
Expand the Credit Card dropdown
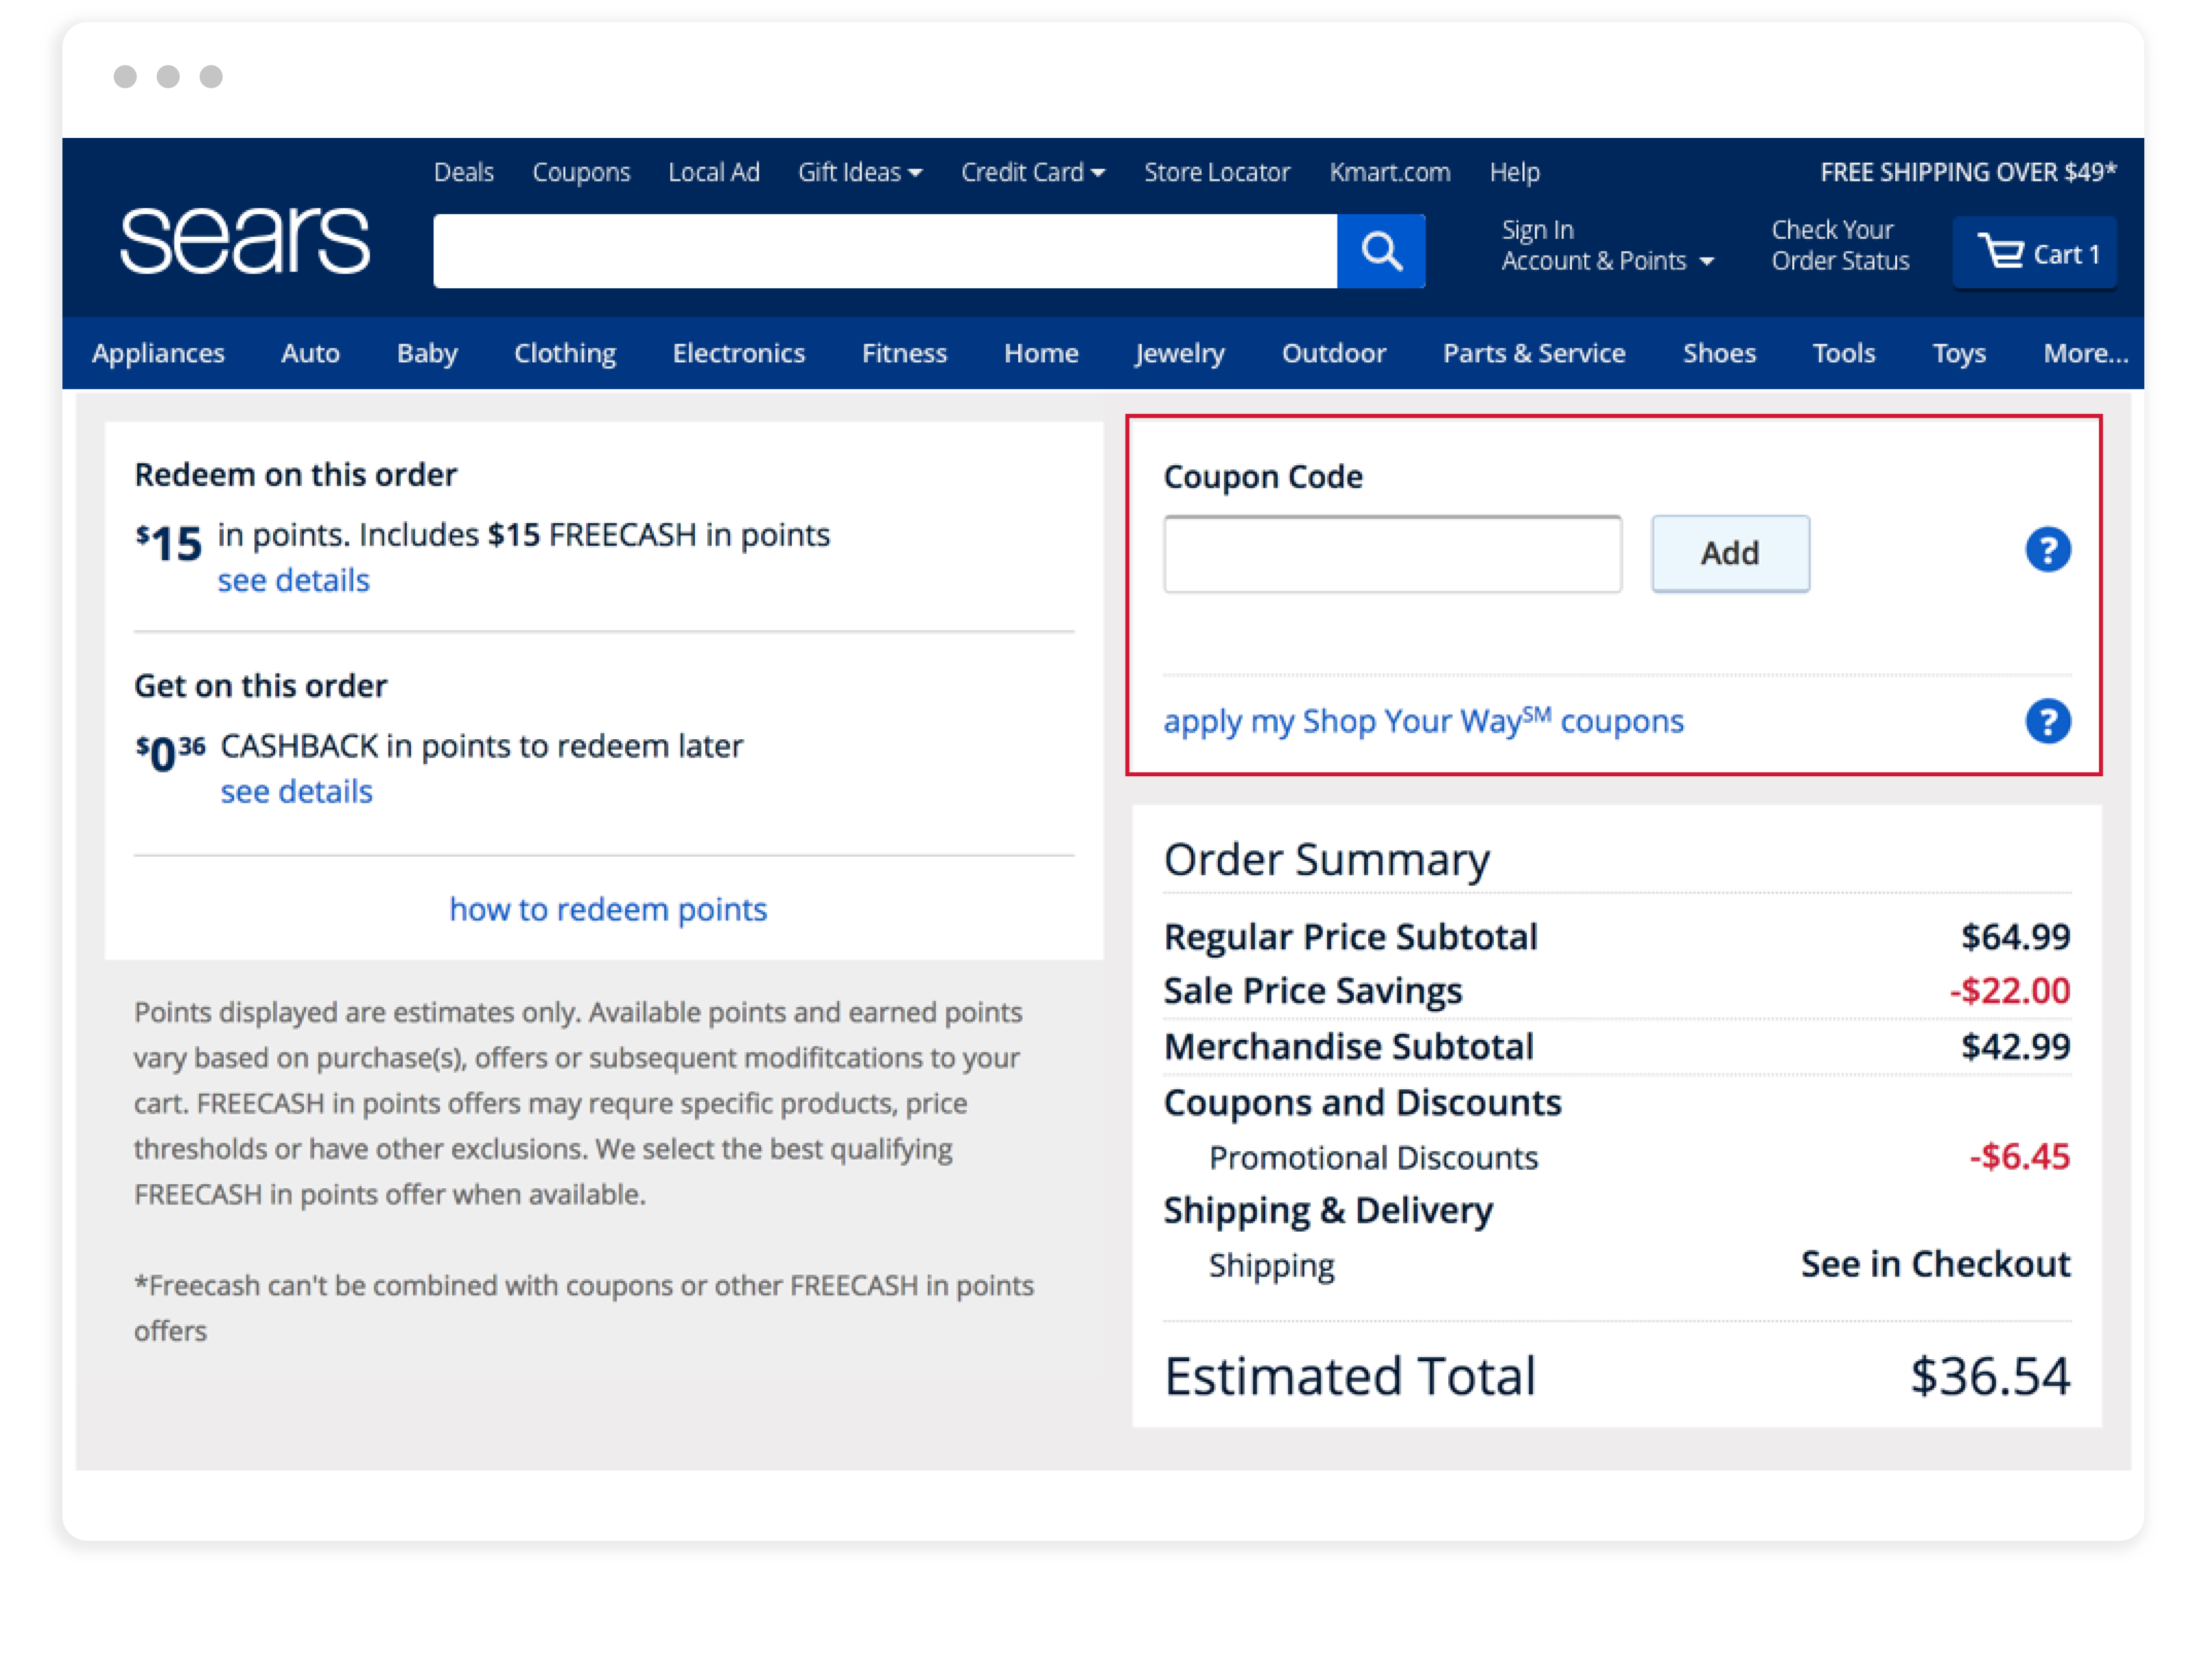click(x=1032, y=172)
